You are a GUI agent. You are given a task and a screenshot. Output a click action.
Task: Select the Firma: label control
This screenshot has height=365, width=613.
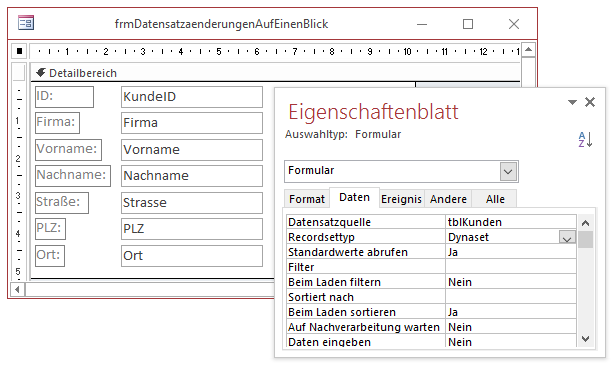(57, 123)
